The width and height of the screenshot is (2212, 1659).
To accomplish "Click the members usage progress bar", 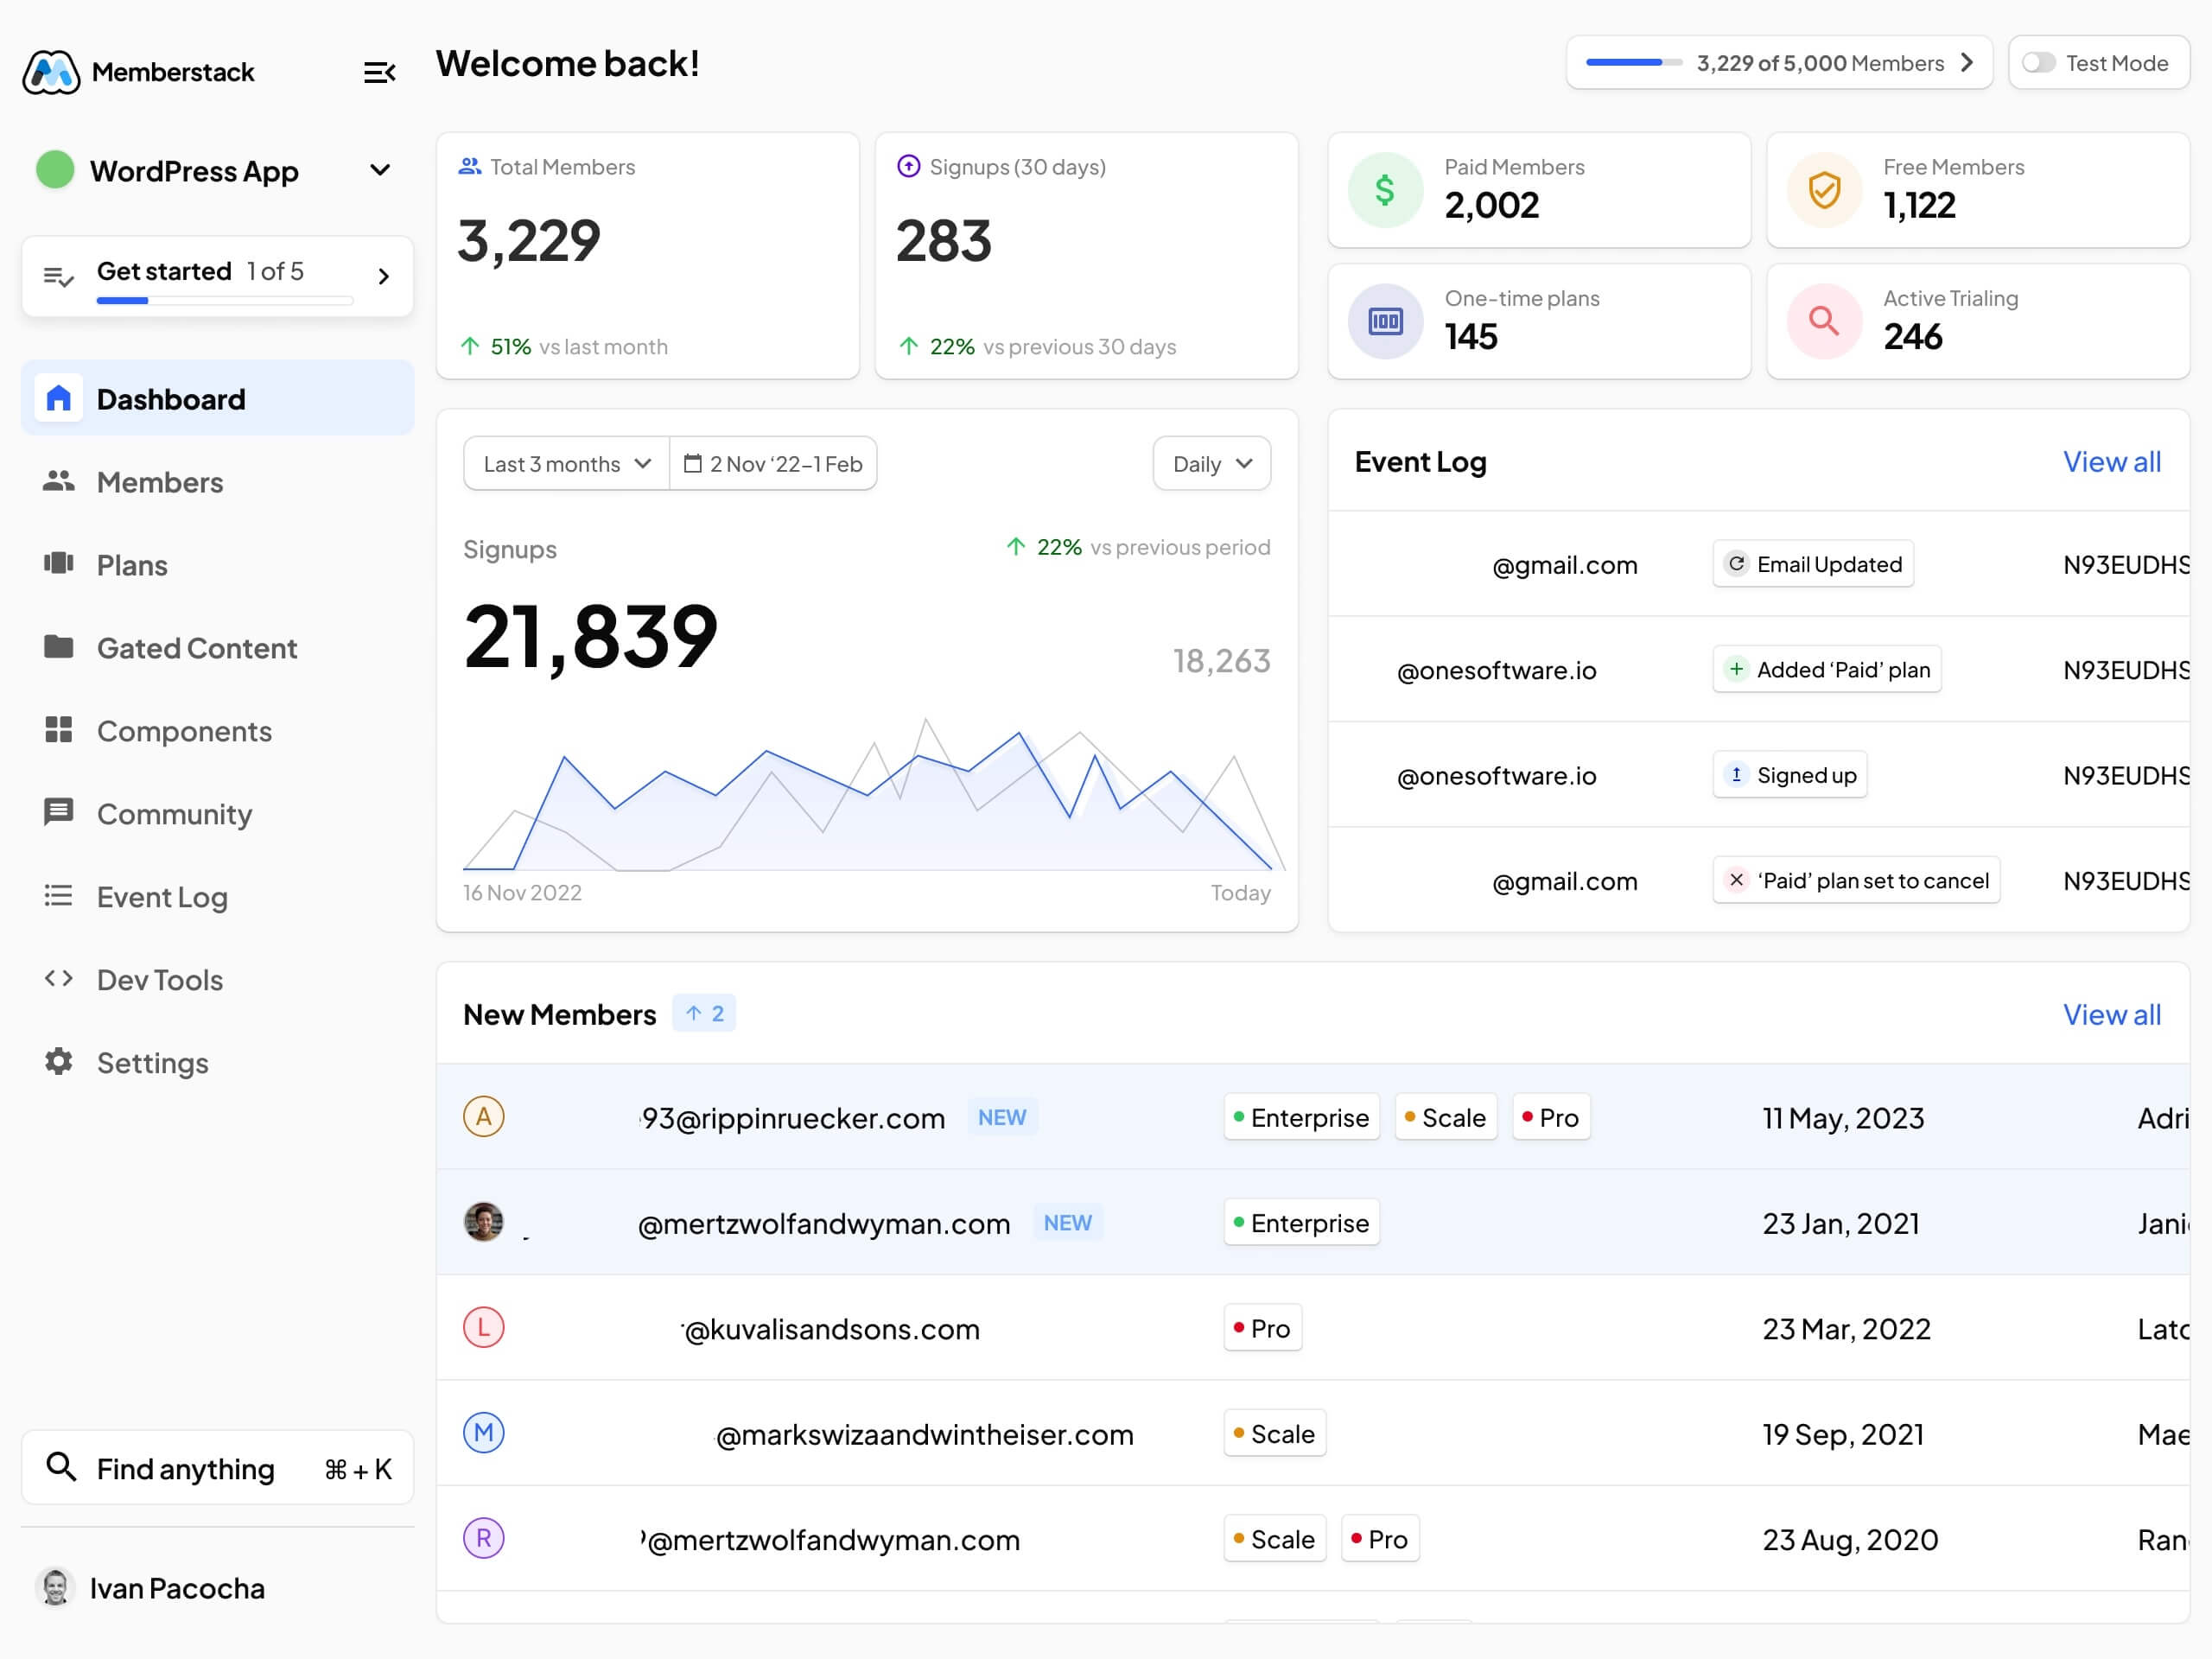I will (1633, 63).
